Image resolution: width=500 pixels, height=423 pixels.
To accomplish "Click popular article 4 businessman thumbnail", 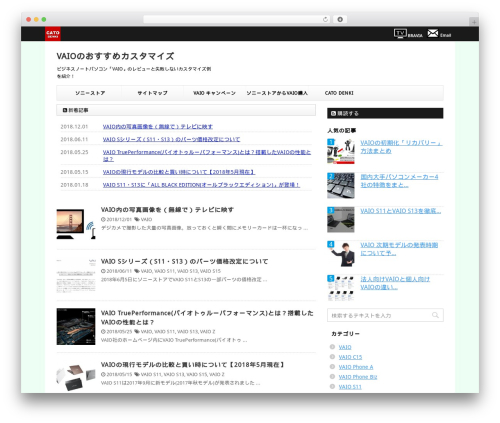I will tap(341, 254).
